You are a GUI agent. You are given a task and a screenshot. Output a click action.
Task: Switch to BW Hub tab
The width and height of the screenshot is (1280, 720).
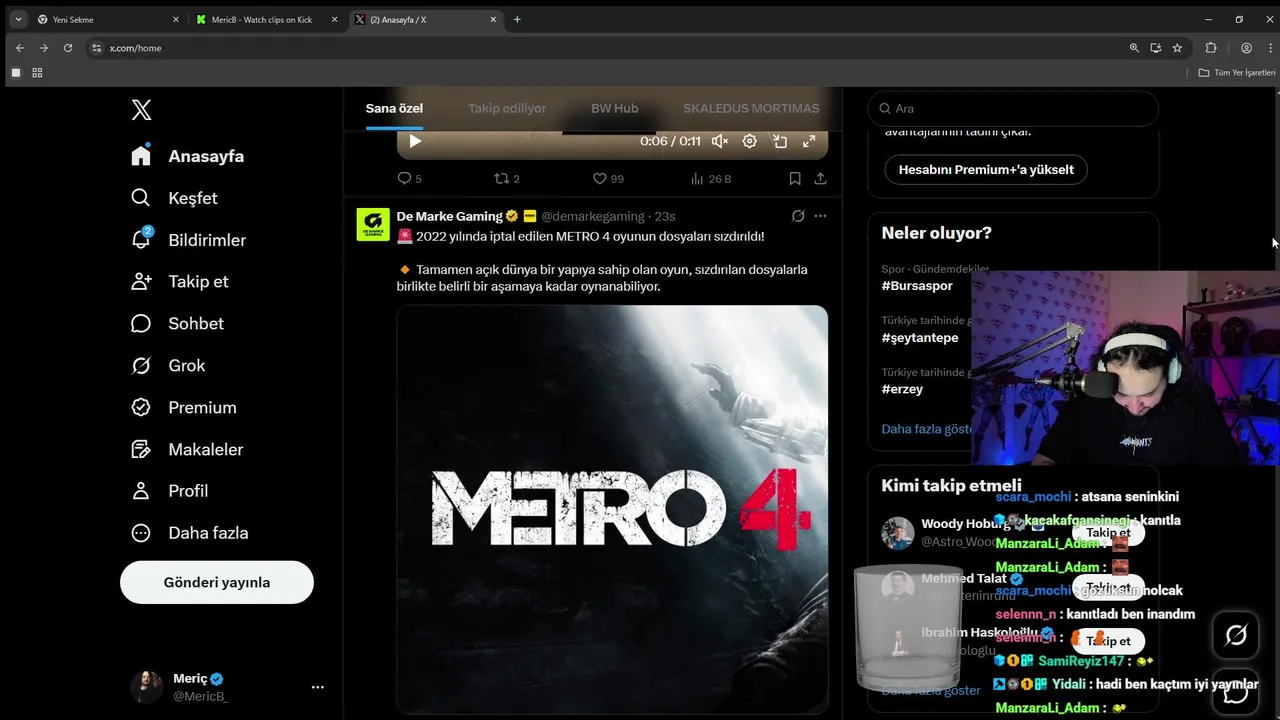(x=614, y=108)
